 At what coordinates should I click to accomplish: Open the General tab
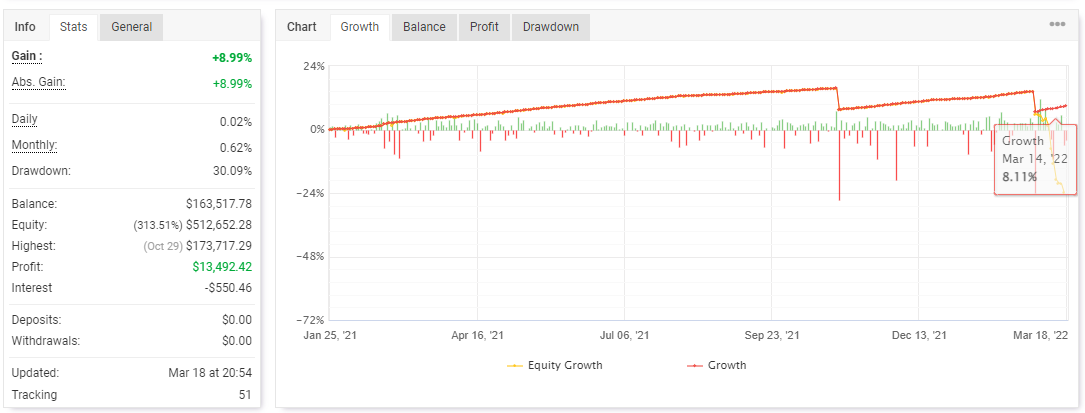click(131, 27)
